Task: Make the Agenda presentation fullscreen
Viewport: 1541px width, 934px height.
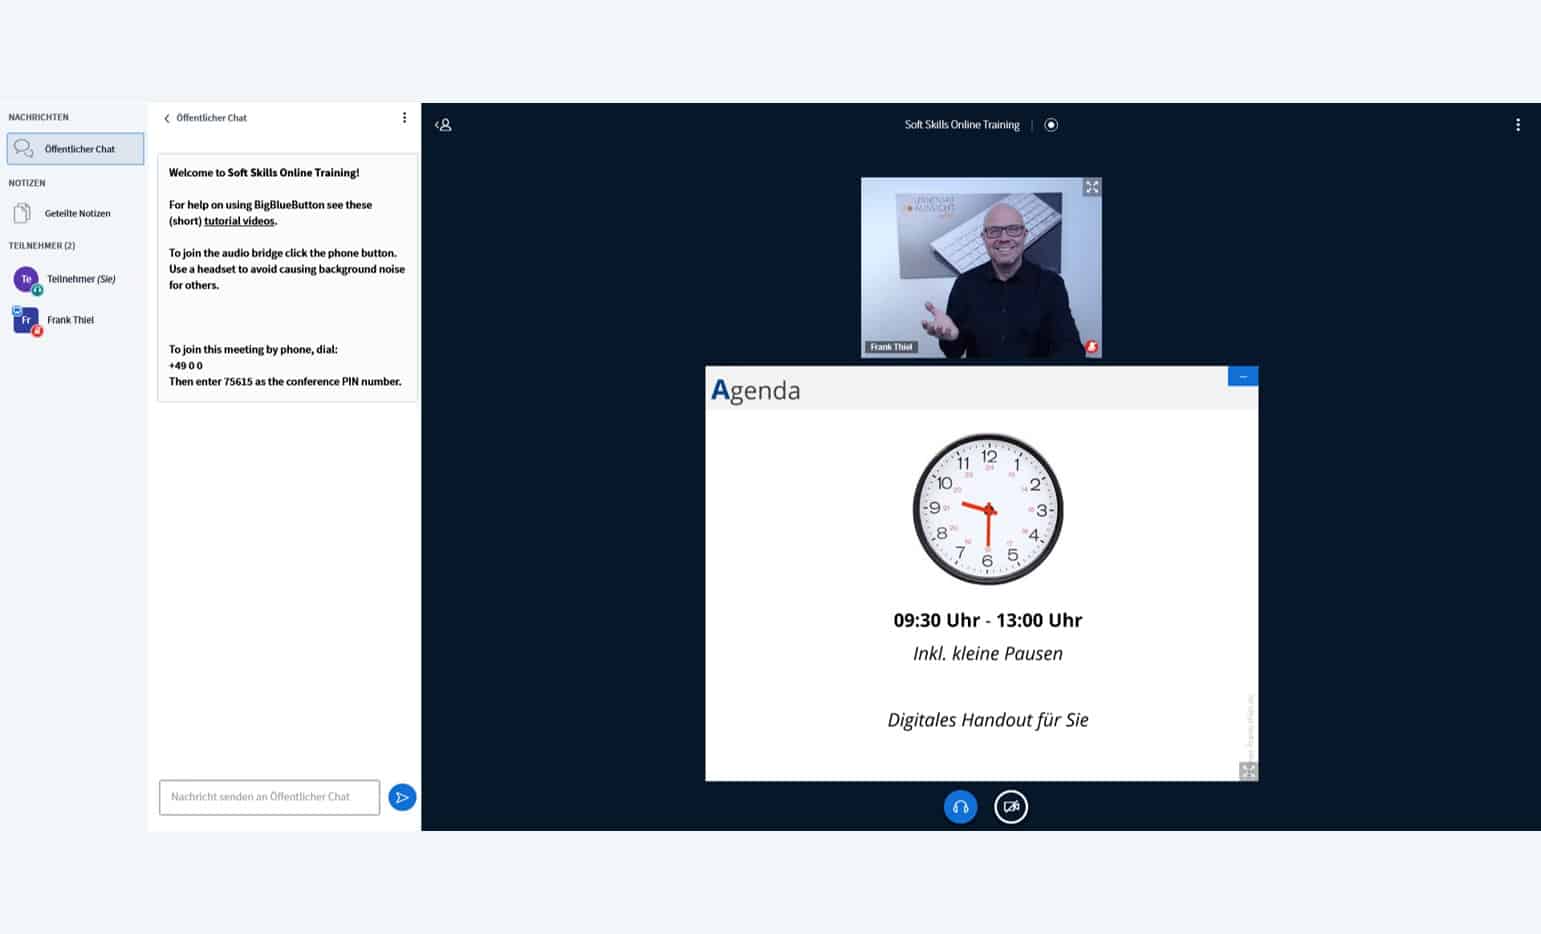Action: point(1248,771)
